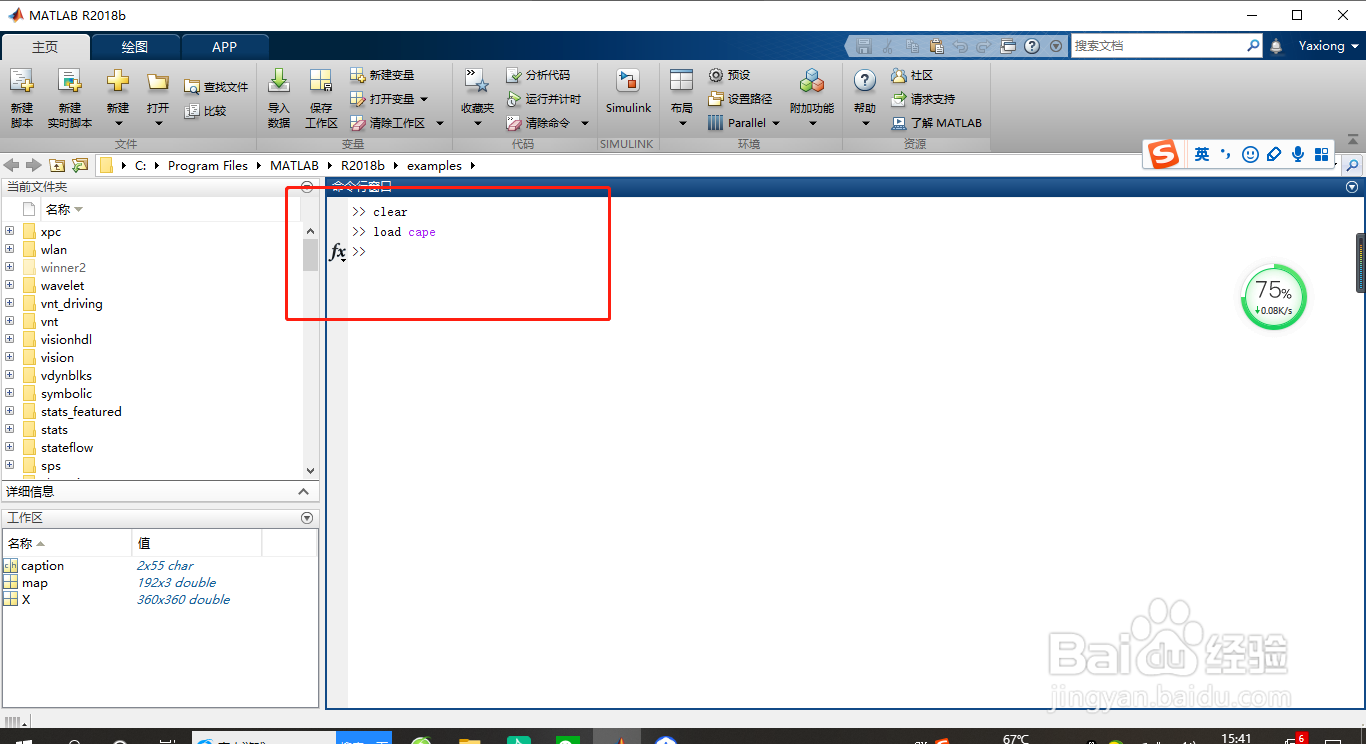The image size is (1366, 744).
Task: Click the quick access help question mark
Action: pyautogui.click(x=1032, y=46)
